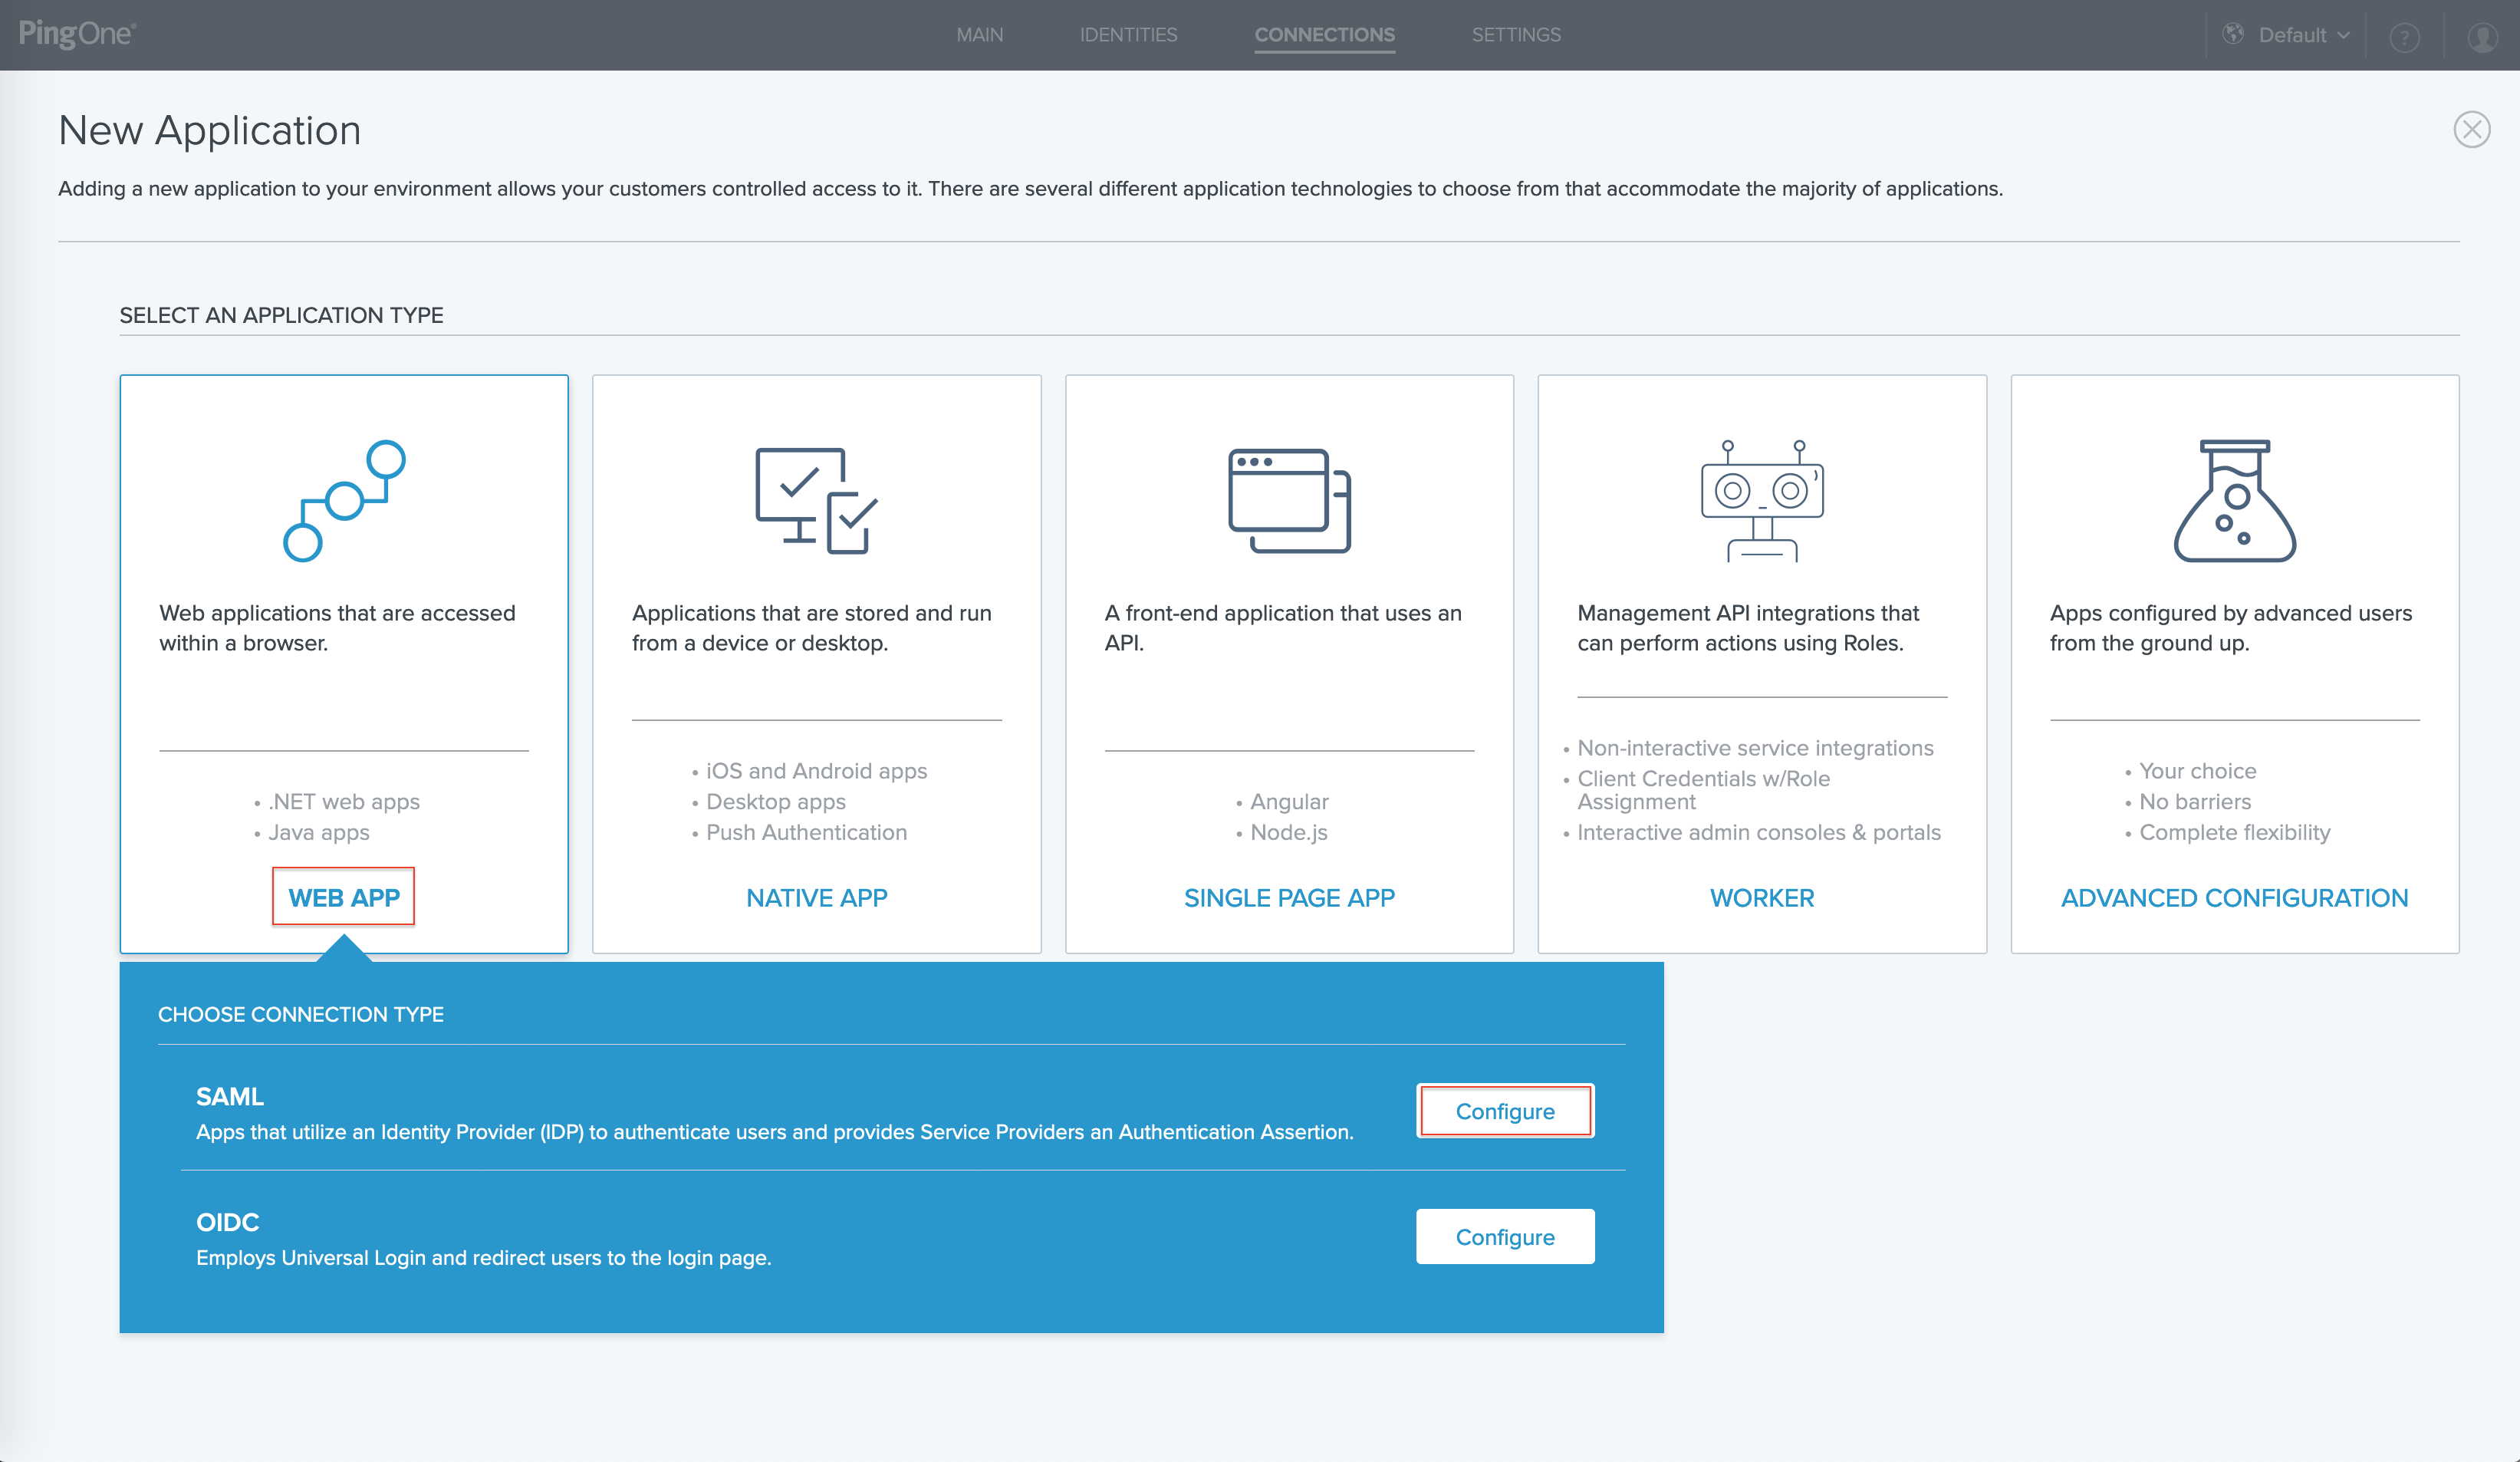Open help using the question mark icon

click(2404, 35)
